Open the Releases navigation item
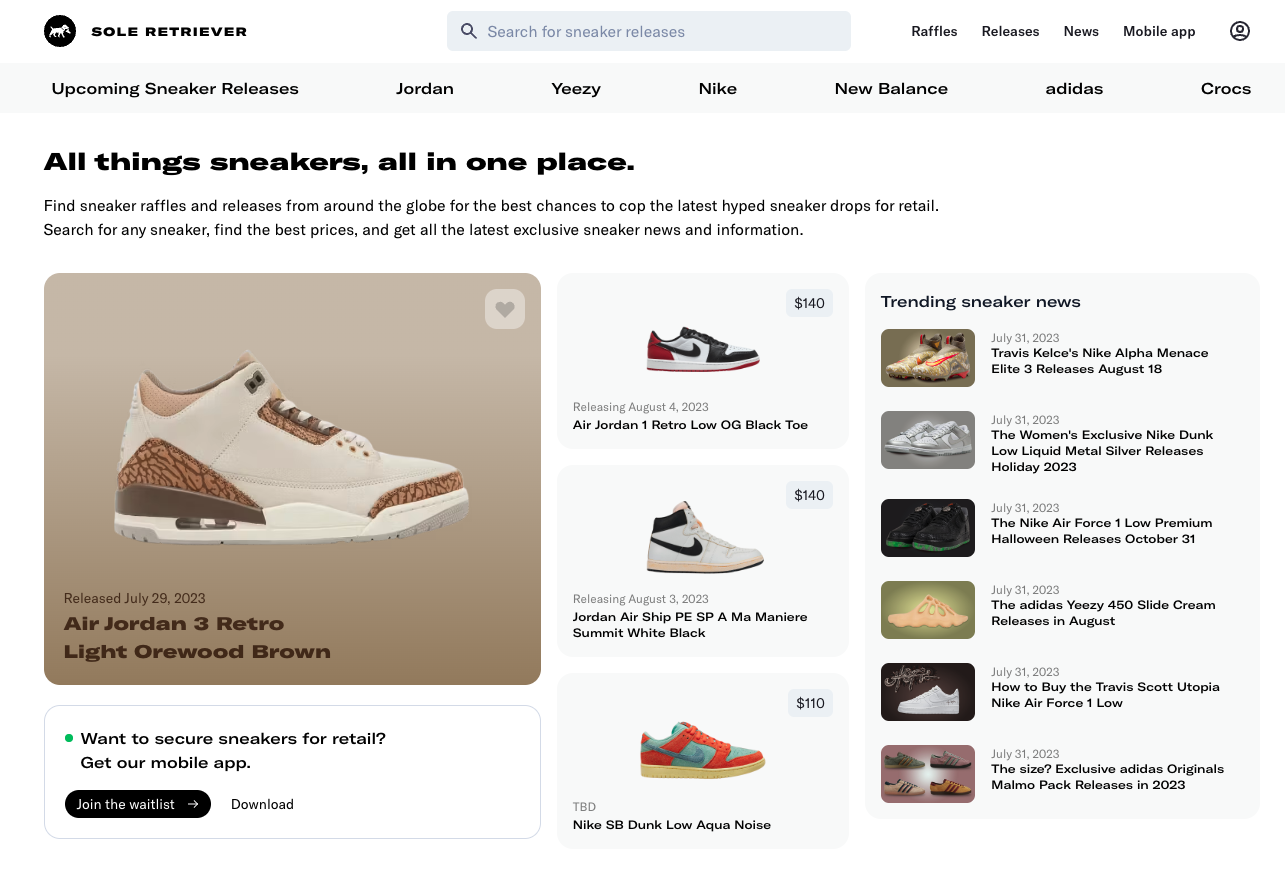This screenshot has width=1285, height=884. (1010, 31)
